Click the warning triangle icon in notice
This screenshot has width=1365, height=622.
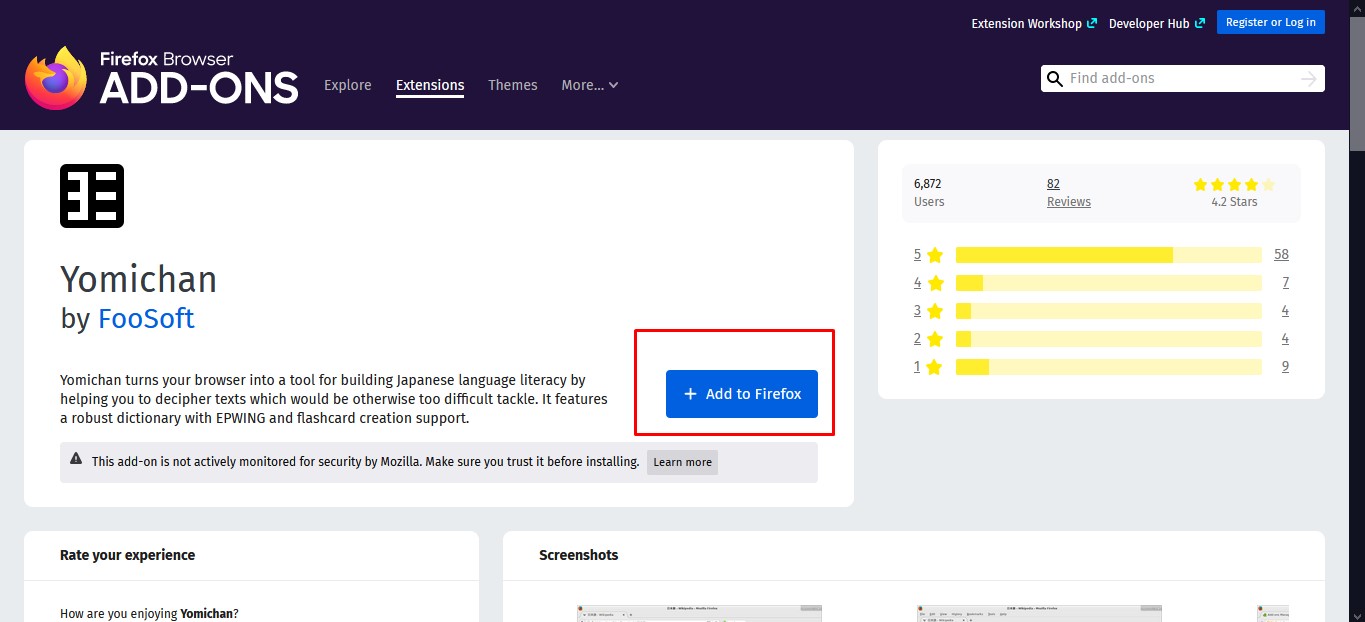pos(76,459)
